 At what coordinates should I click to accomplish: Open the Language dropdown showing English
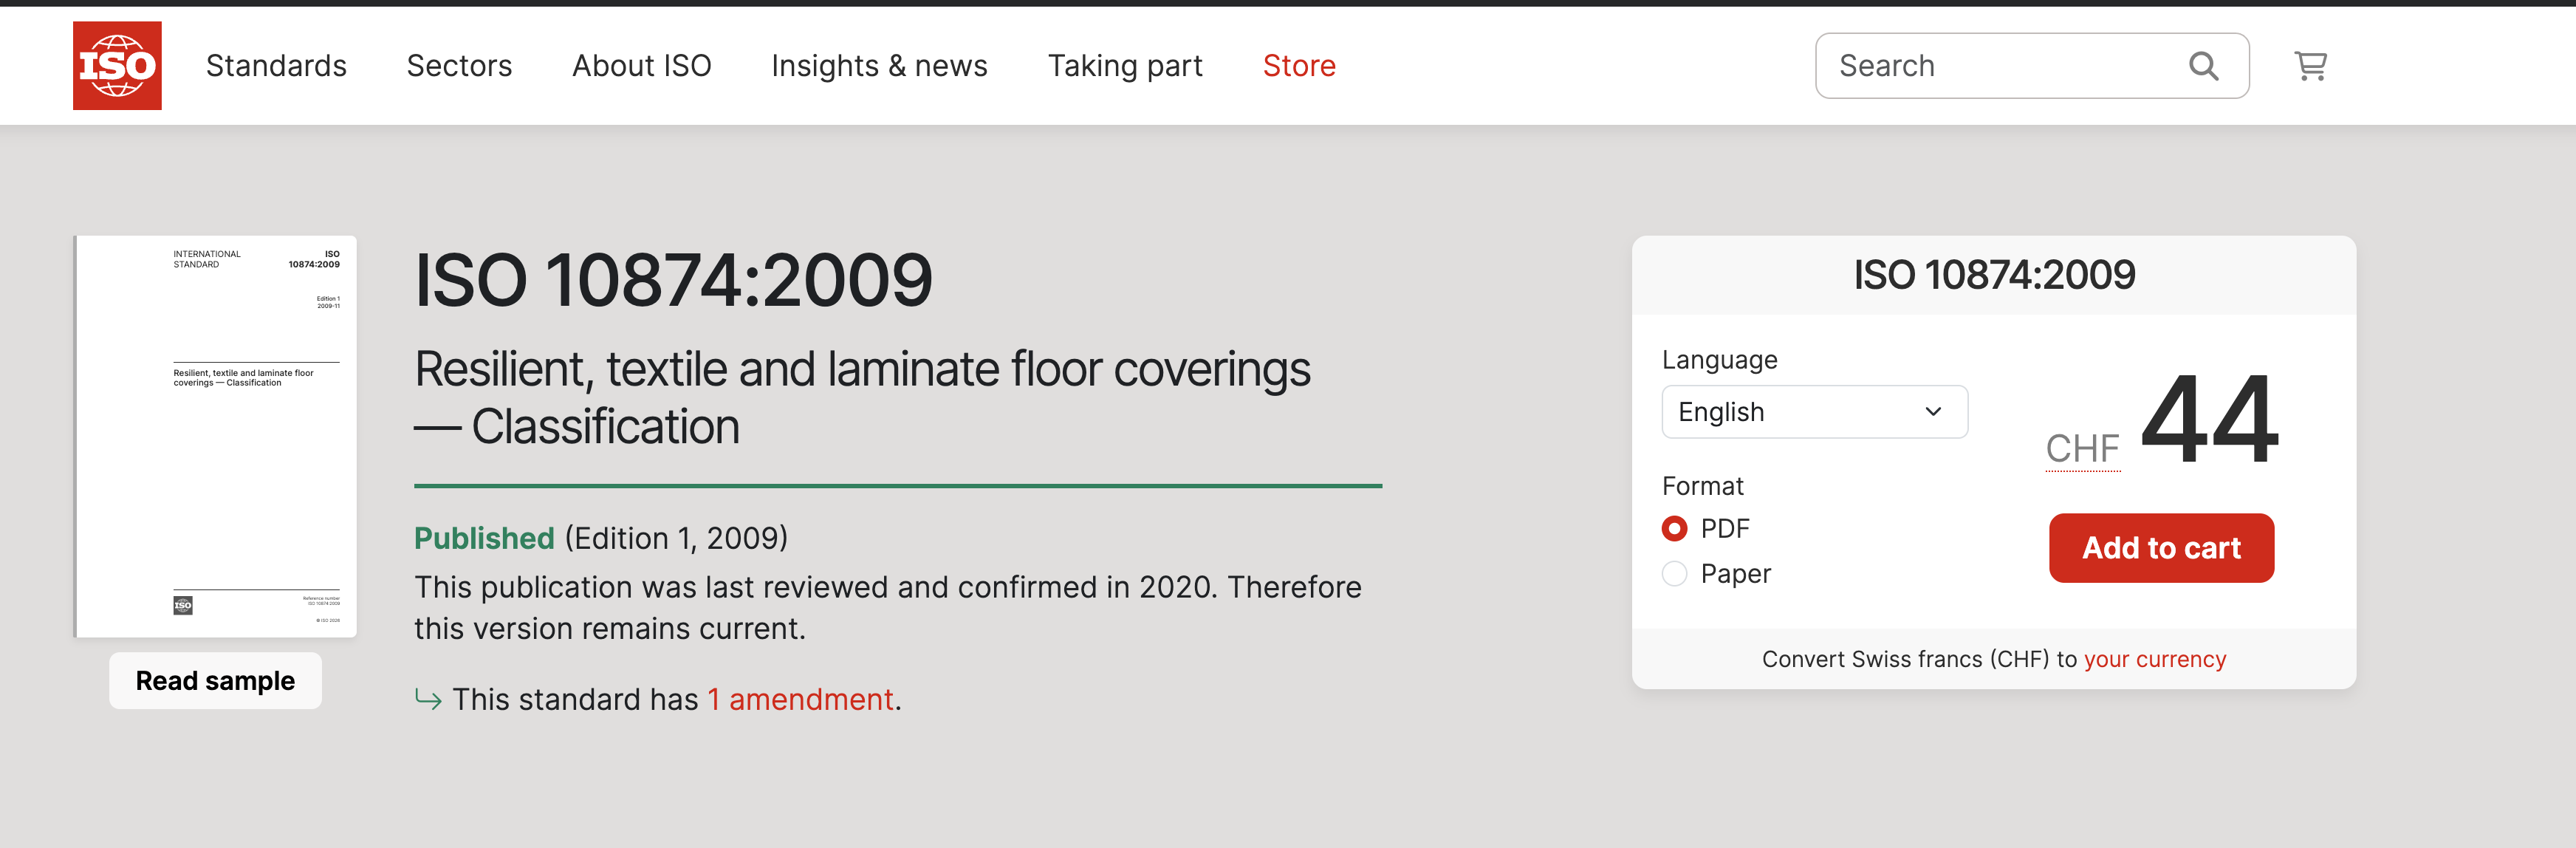pyautogui.click(x=1814, y=412)
